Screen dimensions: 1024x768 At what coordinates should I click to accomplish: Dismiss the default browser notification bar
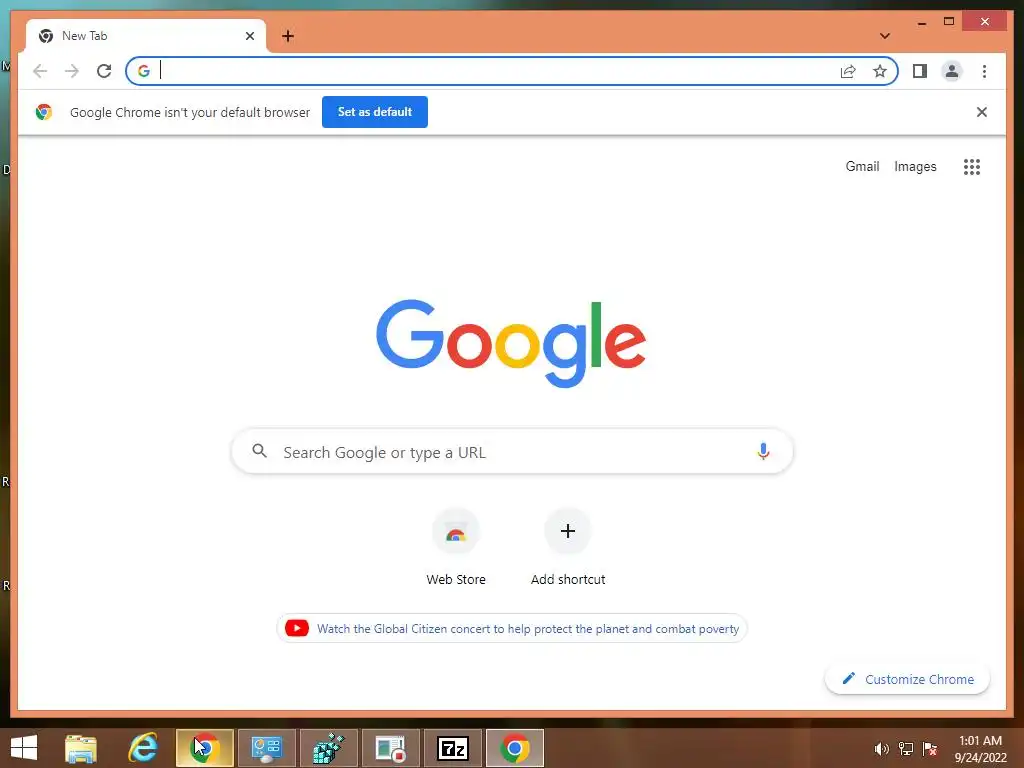coord(982,112)
